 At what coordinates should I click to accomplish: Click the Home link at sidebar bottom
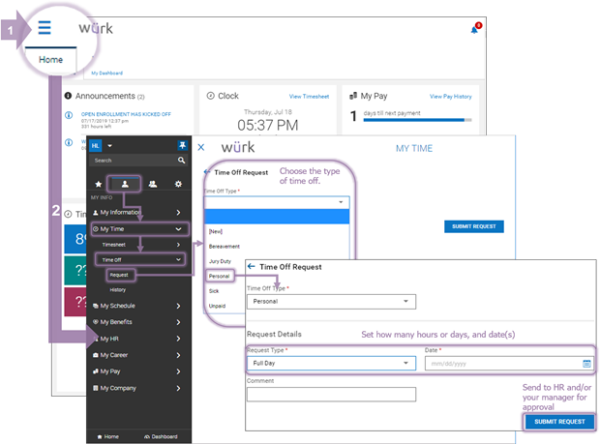(108, 436)
